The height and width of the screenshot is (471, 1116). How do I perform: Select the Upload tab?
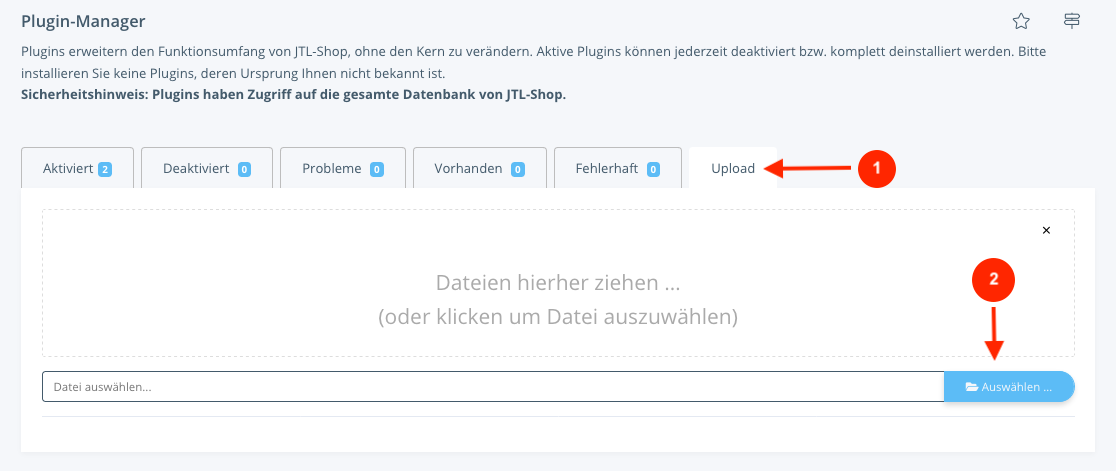[733, 169]
